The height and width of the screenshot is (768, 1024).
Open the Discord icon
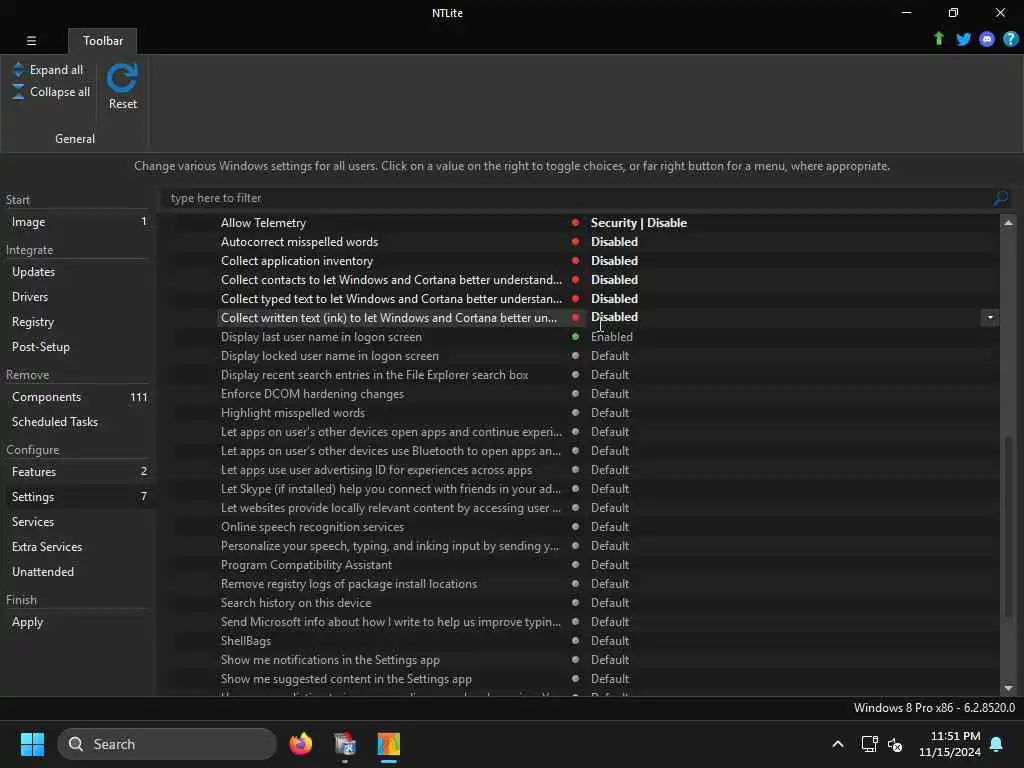pyautogui.click(x=987, y=39)
